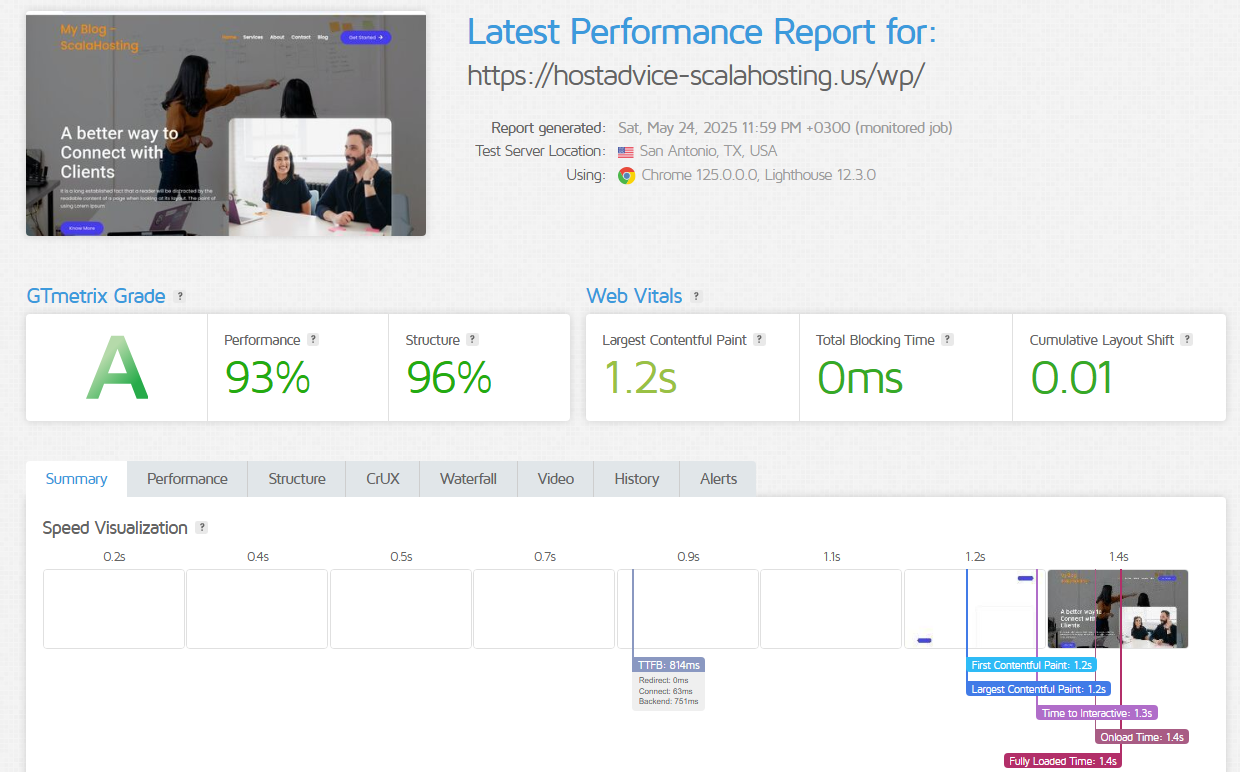Select the Summary tab
The width and height of the screenshot is (1240, 772).
coord(76,479)
